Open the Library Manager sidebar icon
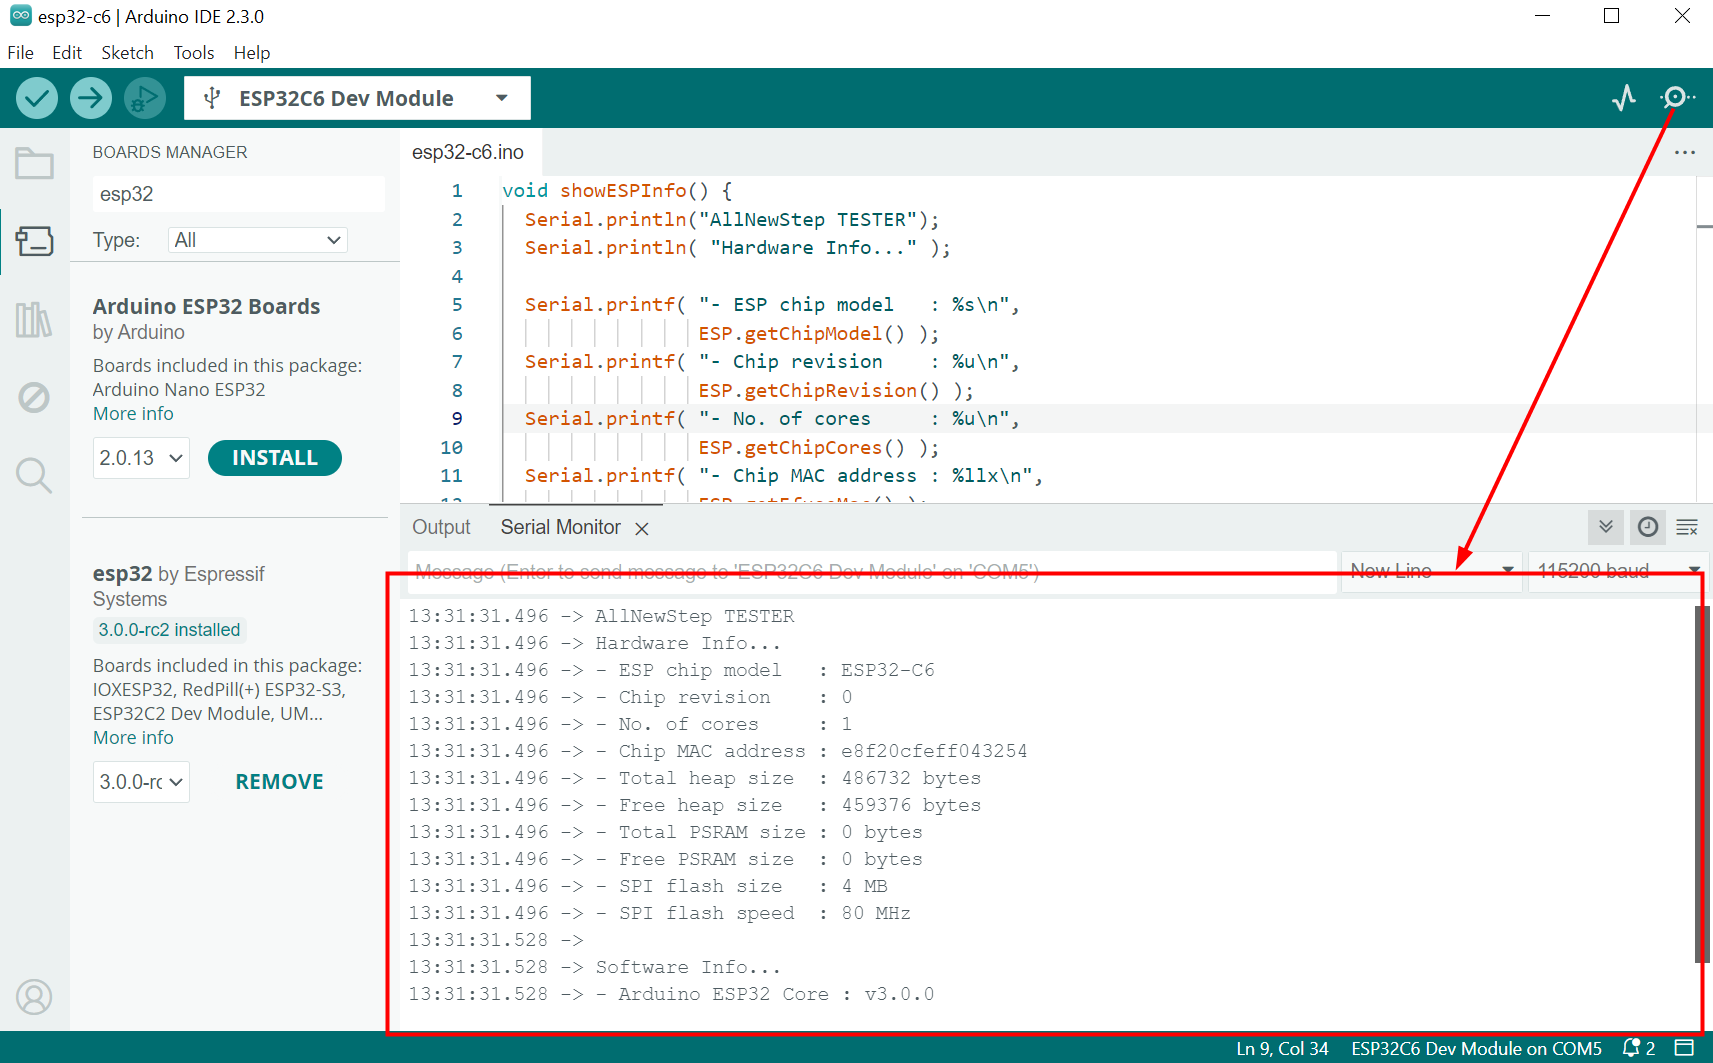This screenshot has width=1713, height=1063. [x=34, y=320]
